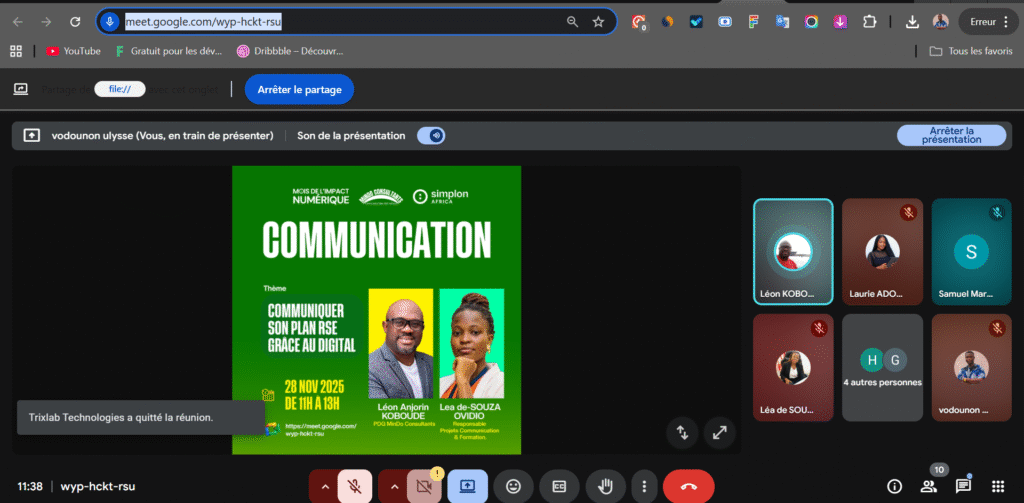Click the blue Arrêter le partage button
Screen dimensions: 1024x503
[x=299, y=89]
